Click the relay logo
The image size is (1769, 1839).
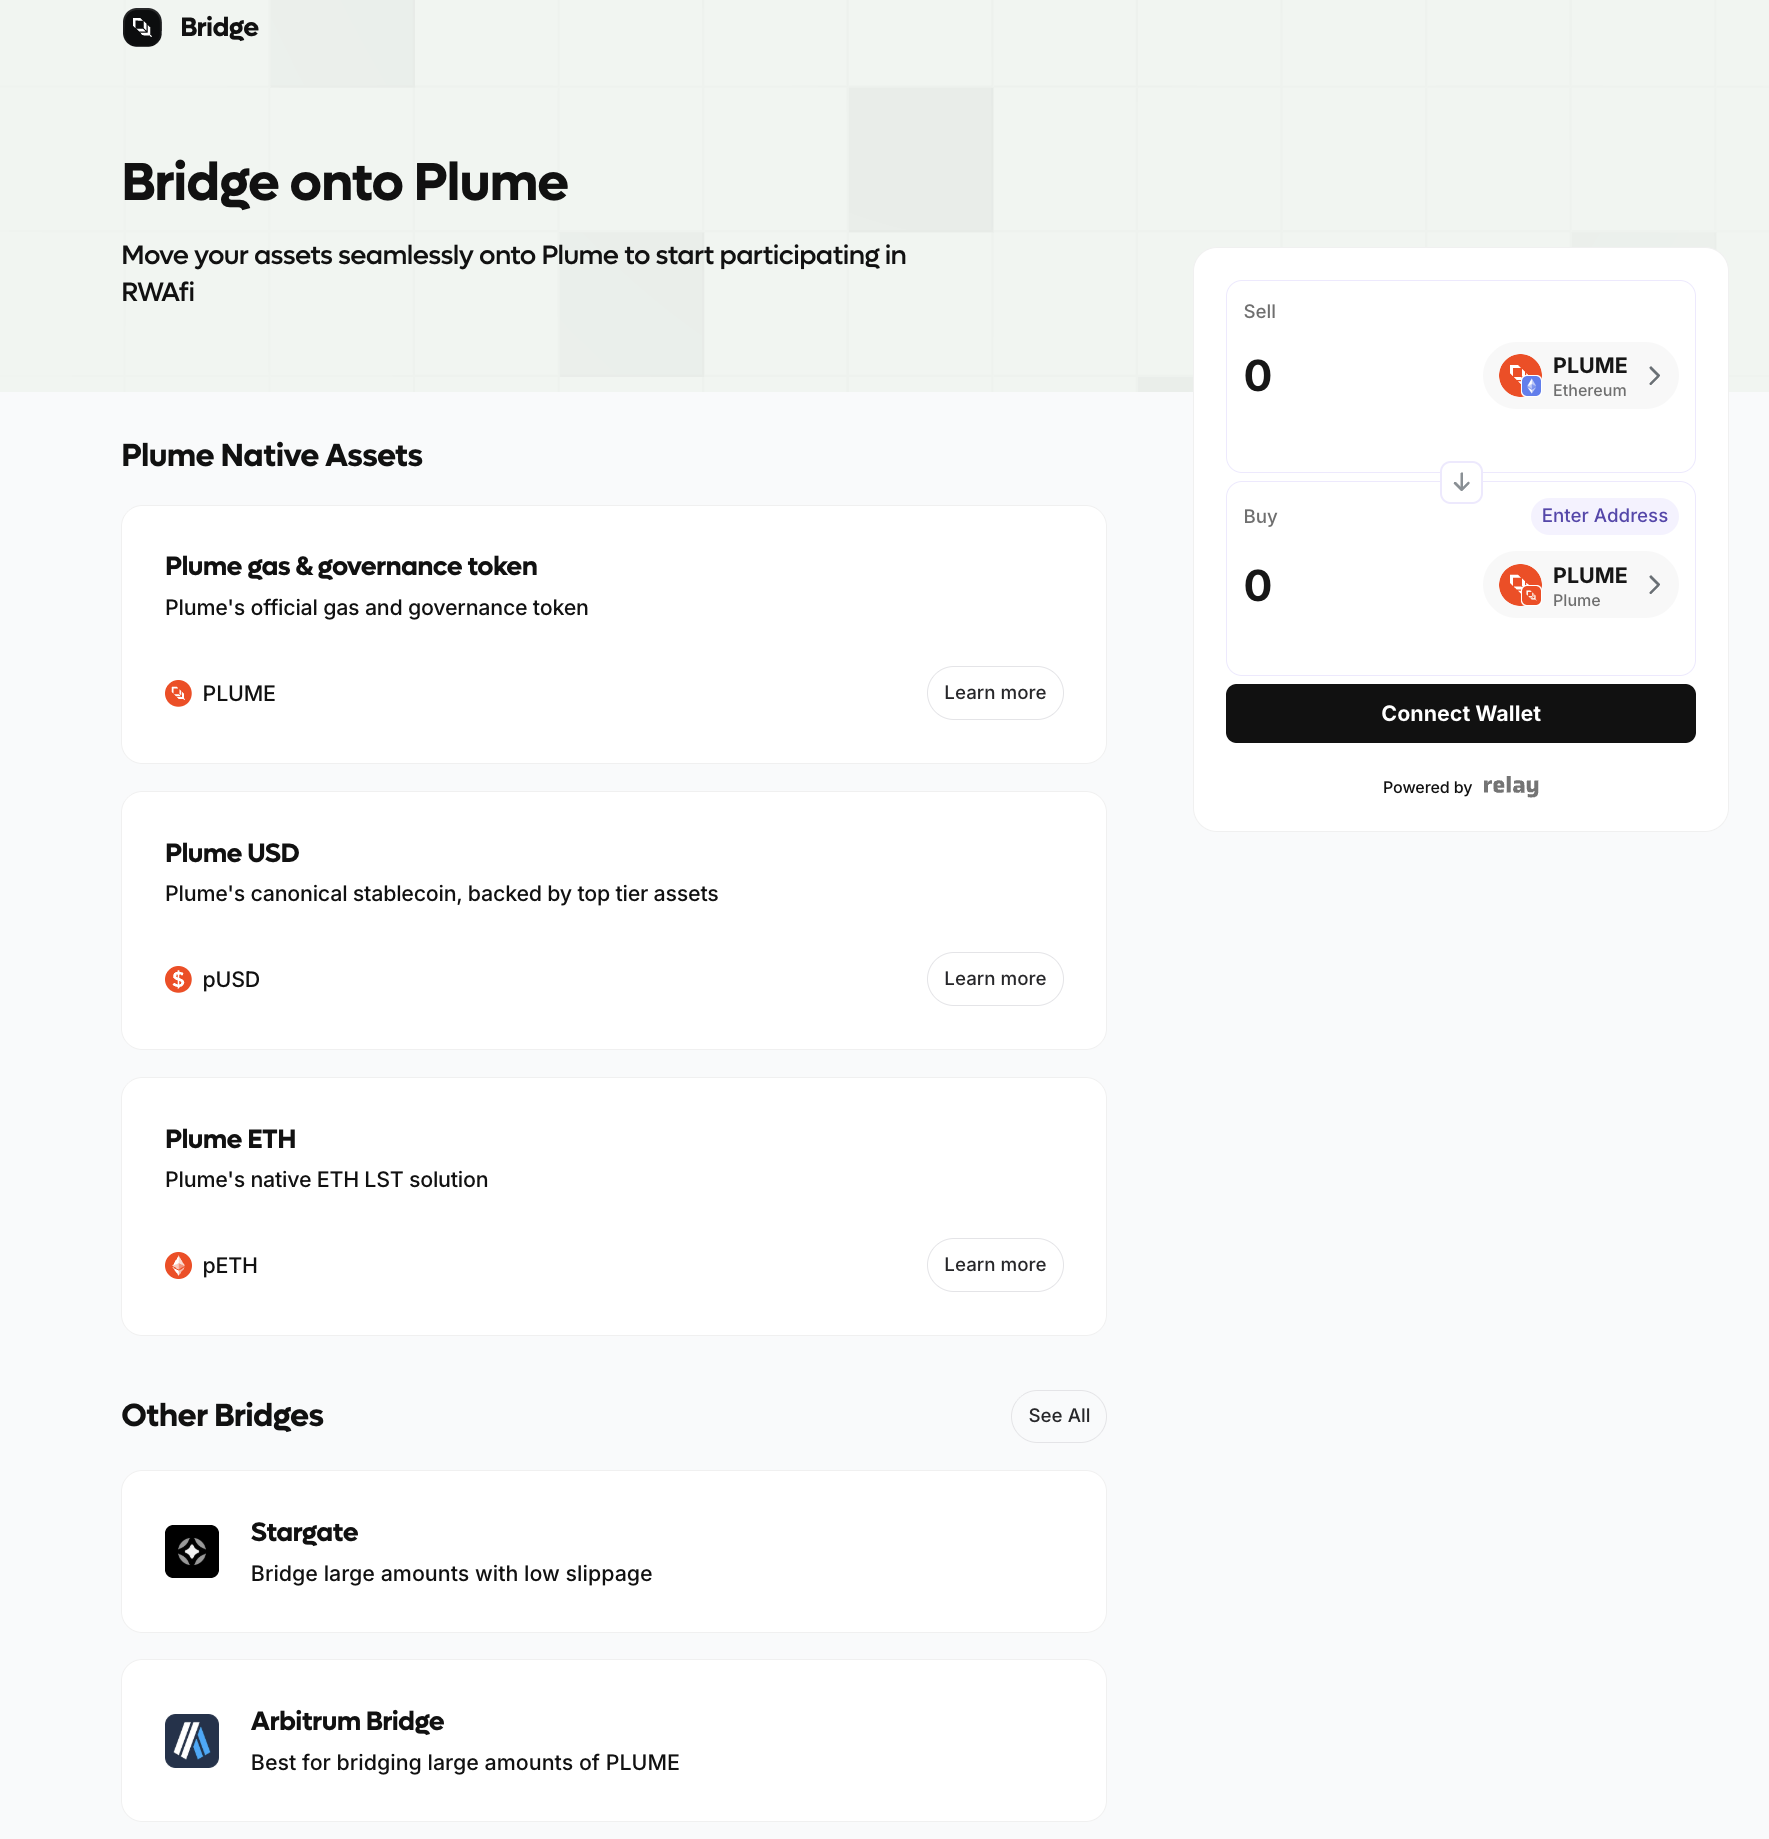1510,786
